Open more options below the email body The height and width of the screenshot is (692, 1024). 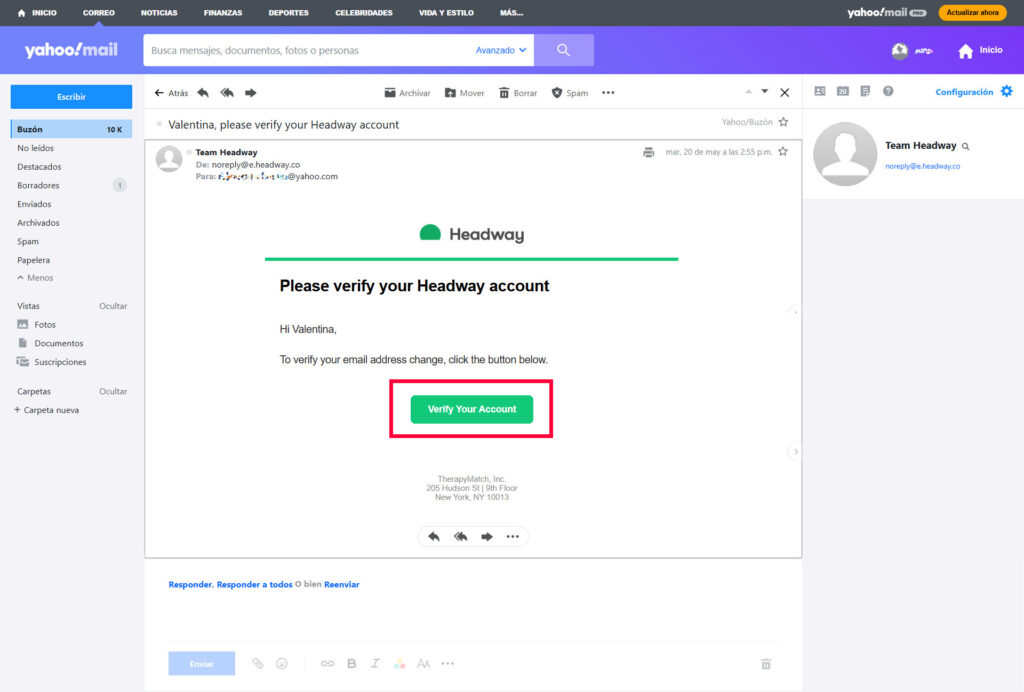coord(513,537)
